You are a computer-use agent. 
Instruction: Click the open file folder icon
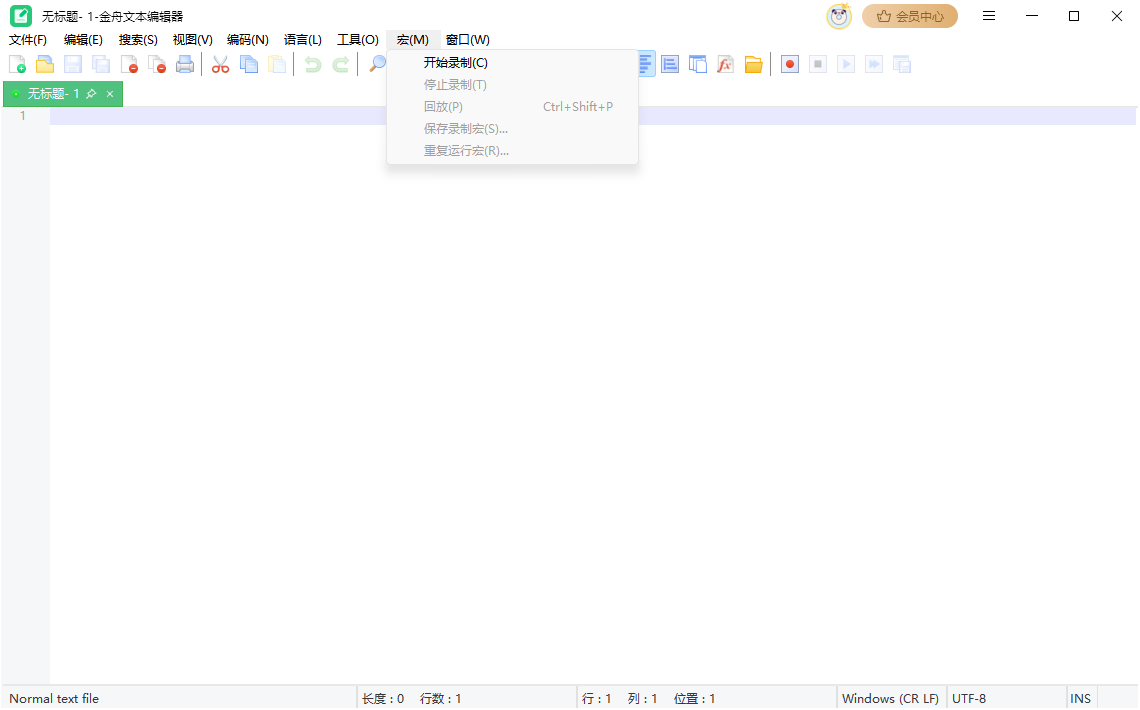(45, 64)
